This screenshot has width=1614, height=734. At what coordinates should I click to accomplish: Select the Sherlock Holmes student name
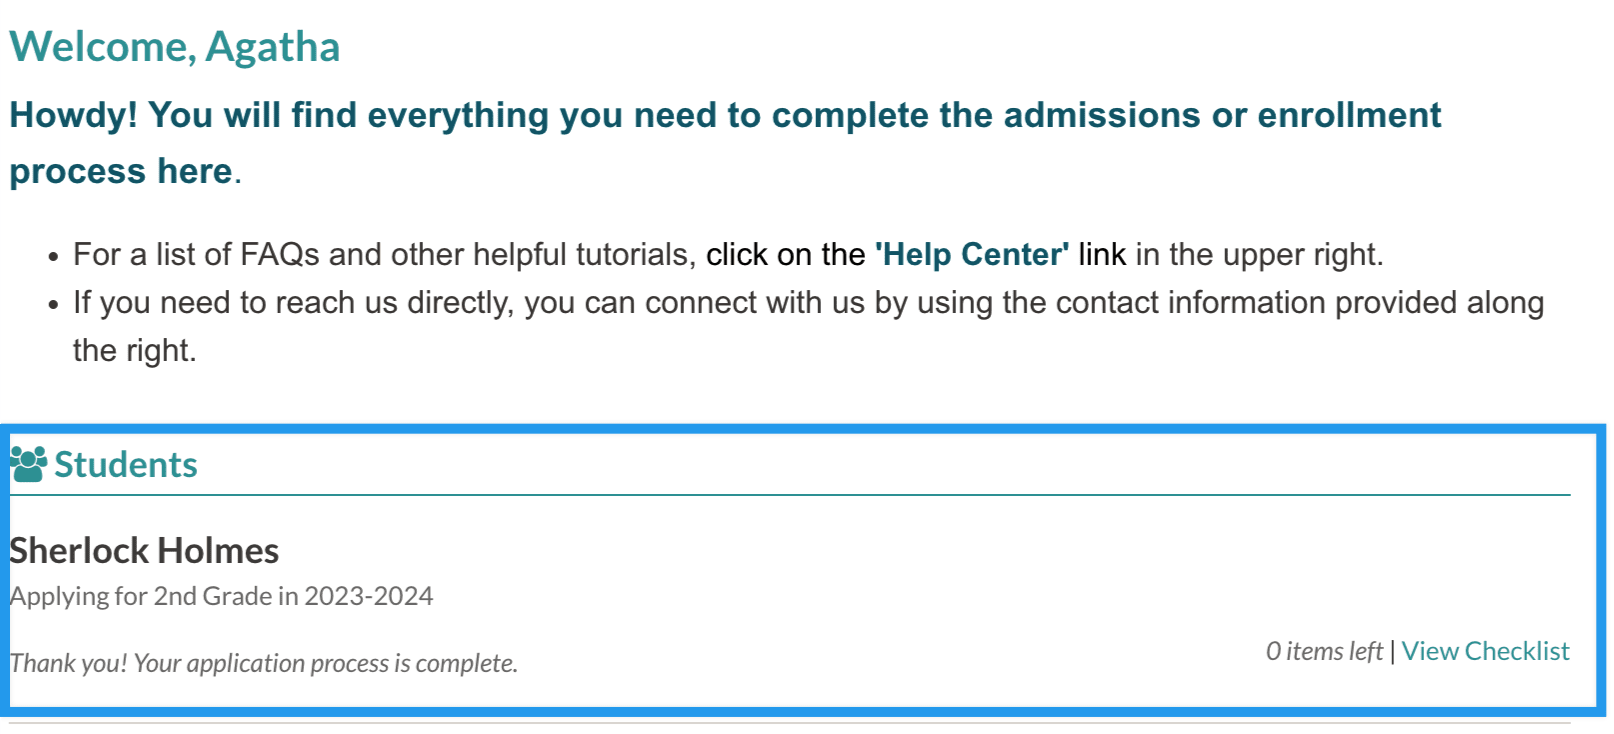coord(144,551)
